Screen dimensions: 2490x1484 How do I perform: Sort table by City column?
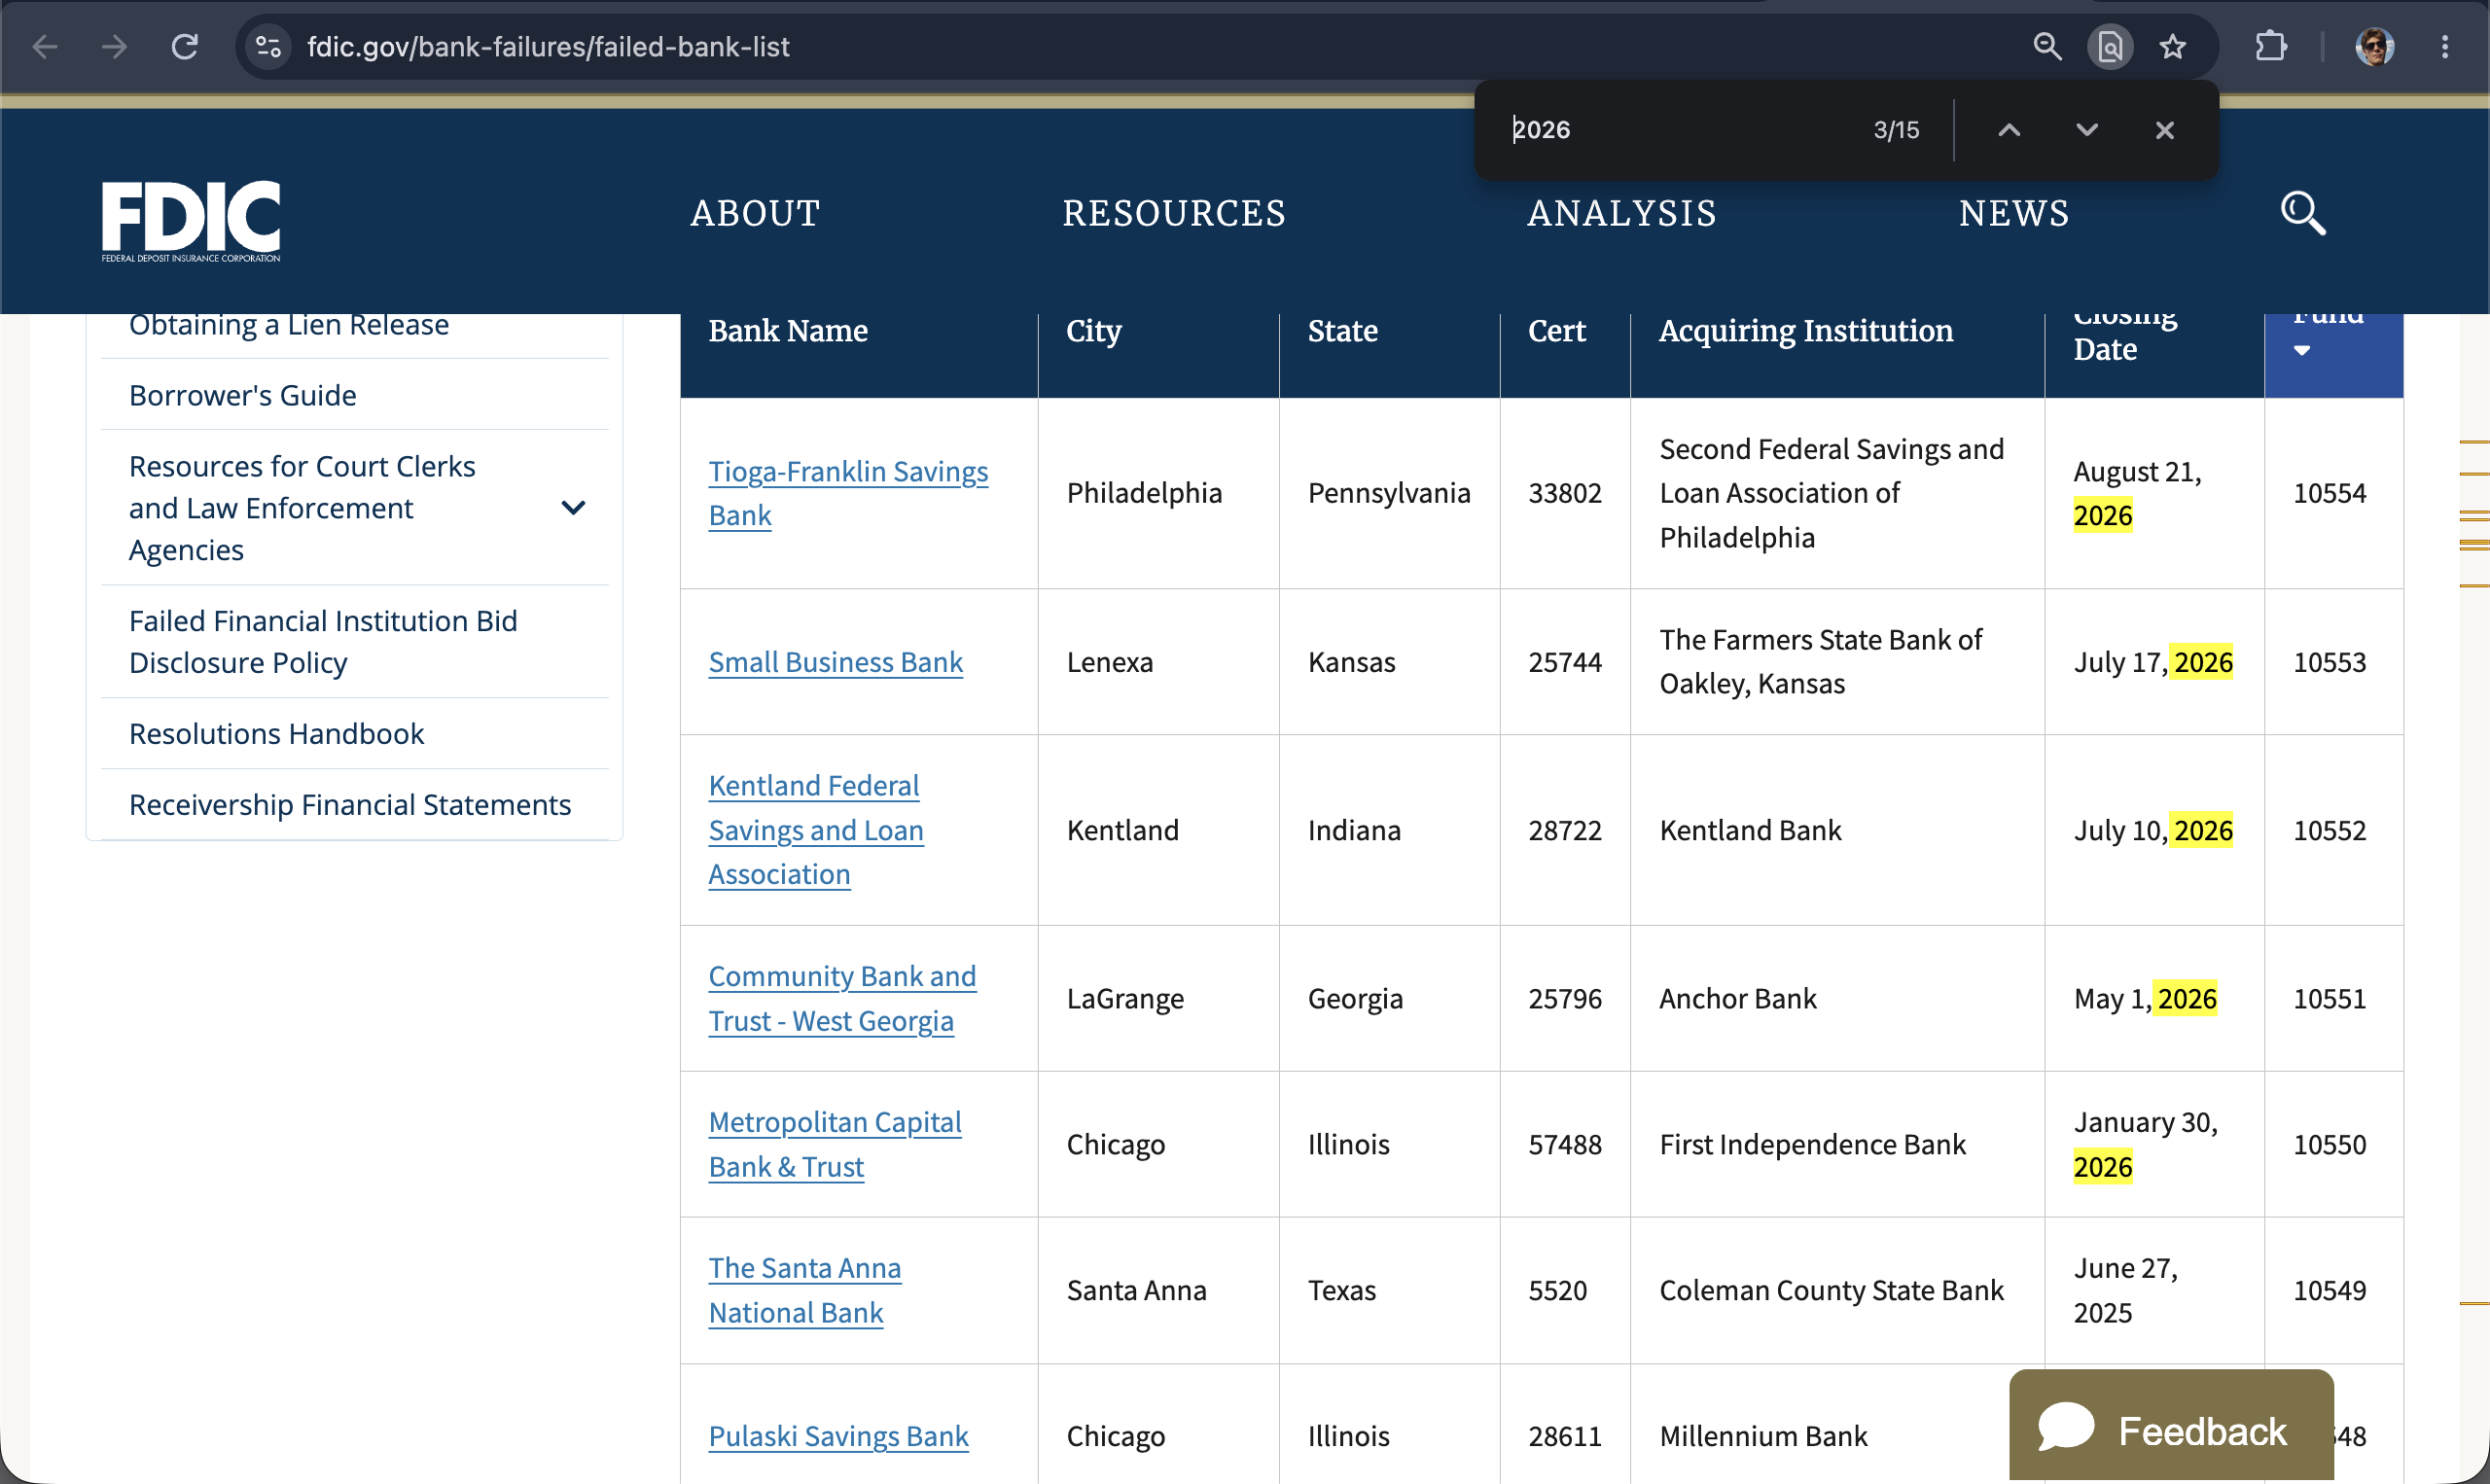(x=1094, y=330)
